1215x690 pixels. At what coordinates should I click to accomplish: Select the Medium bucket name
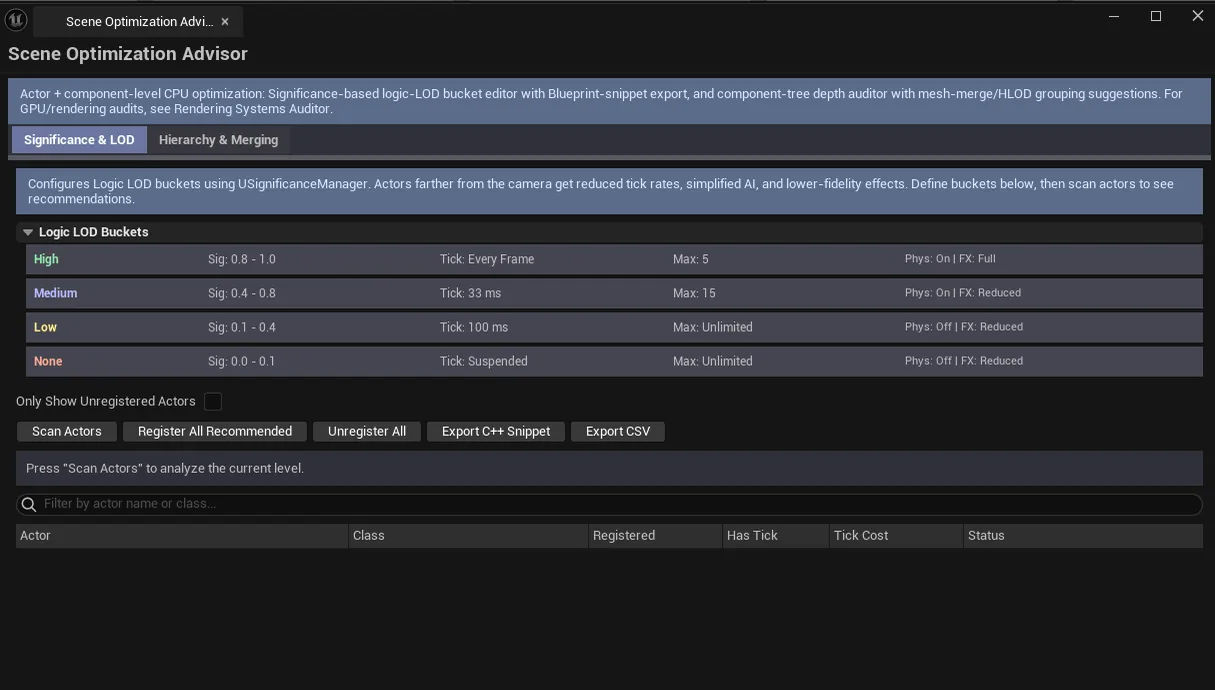point(55,293)
